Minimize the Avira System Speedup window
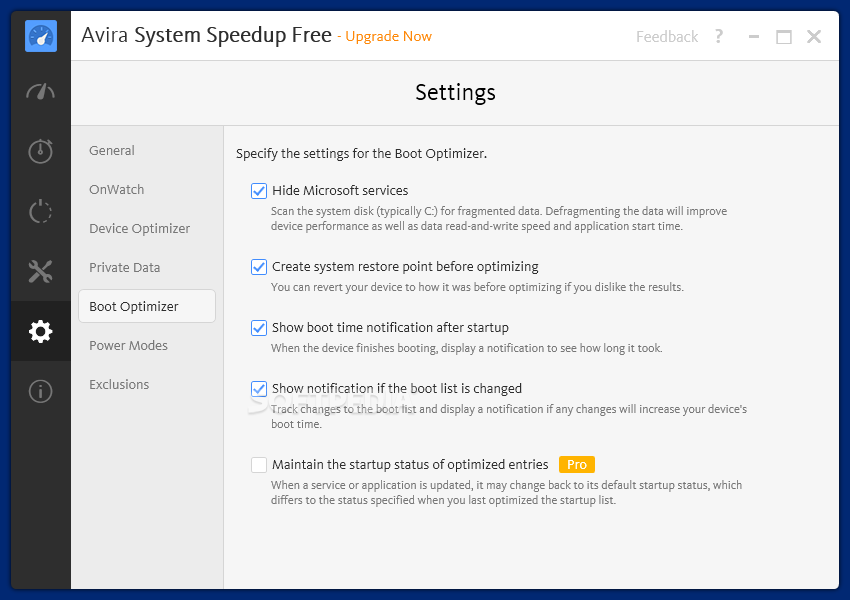The image size is (850, 600). point(754,37)
